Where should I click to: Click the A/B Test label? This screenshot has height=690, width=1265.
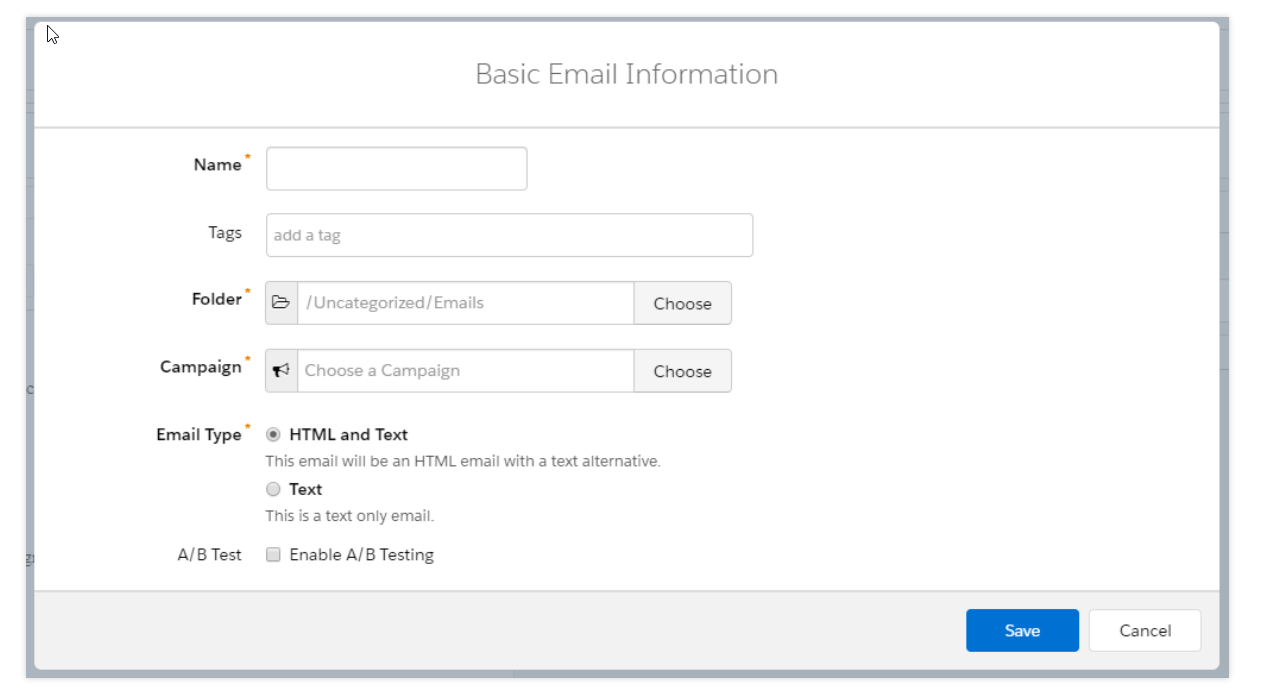point(209,555)
